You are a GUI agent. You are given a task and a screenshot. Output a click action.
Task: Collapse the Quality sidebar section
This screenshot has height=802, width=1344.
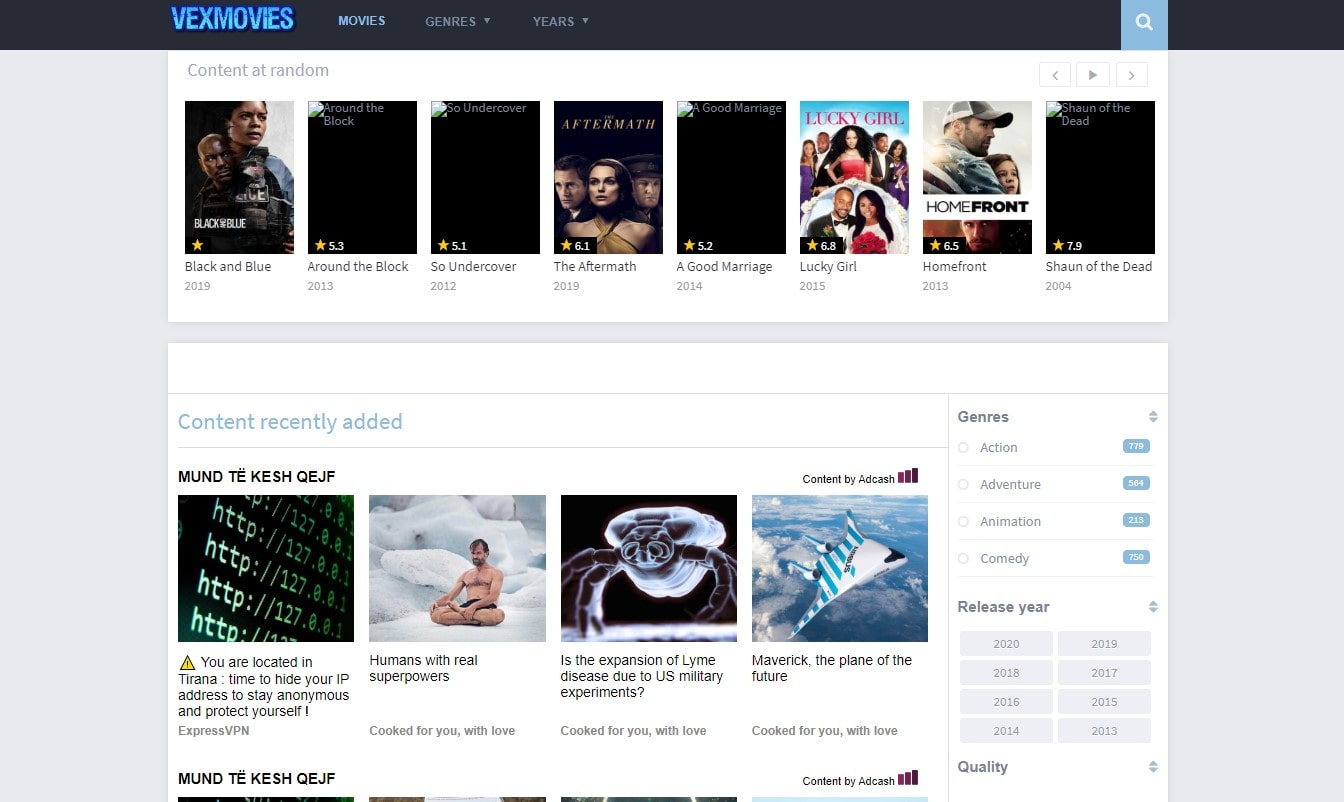pos(1153,767)
